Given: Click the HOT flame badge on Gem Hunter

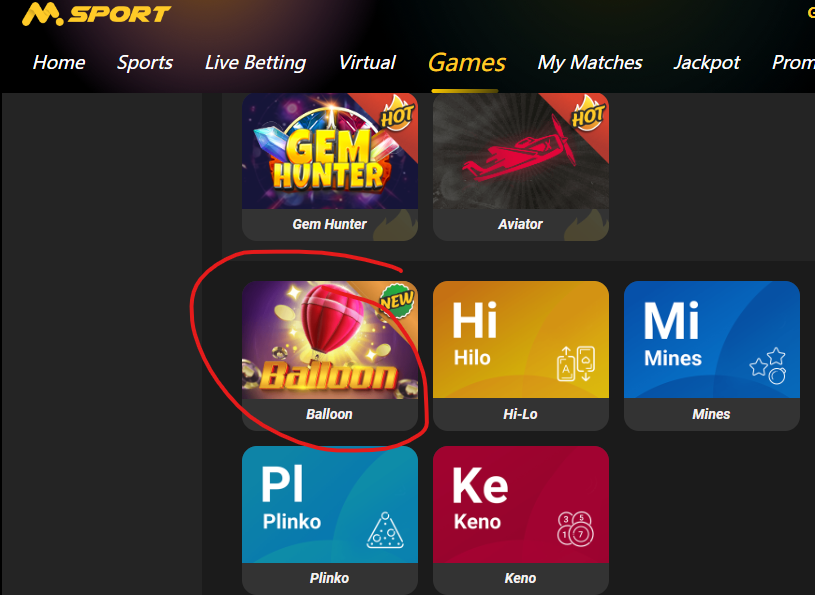Looking at the screenshot, I should (398, 113).
